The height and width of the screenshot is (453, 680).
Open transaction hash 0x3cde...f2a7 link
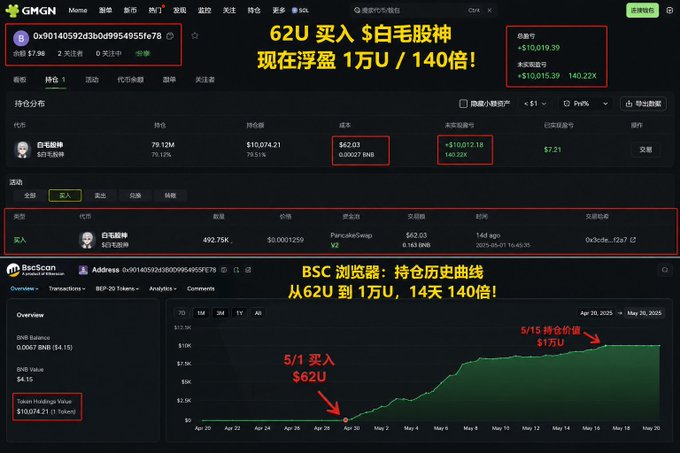[606, 240]
